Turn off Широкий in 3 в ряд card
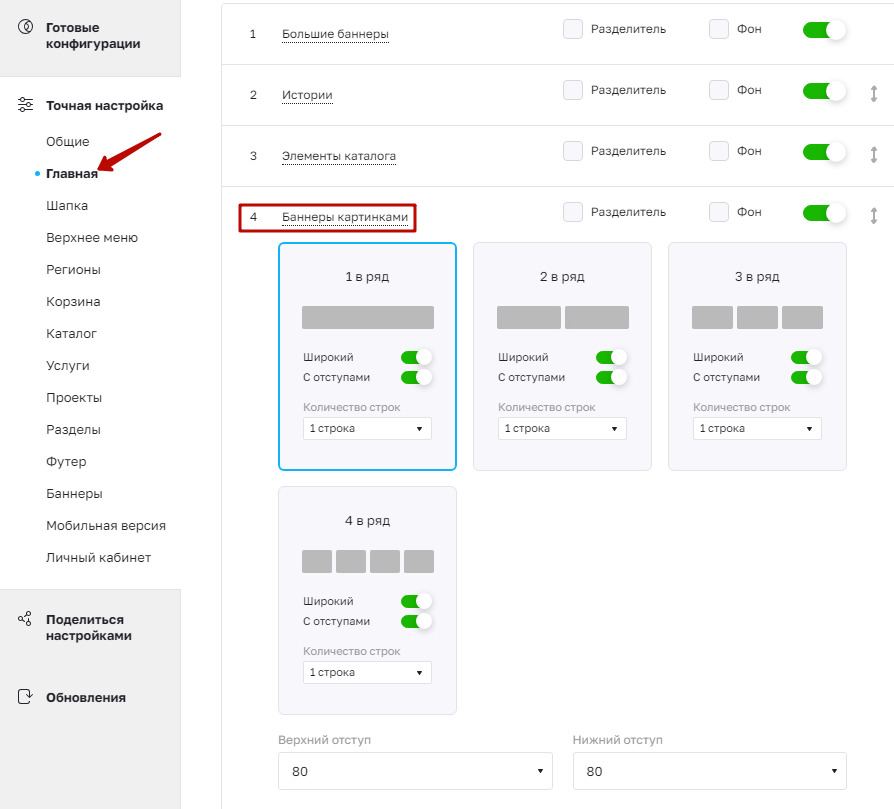 coord(806,357)
